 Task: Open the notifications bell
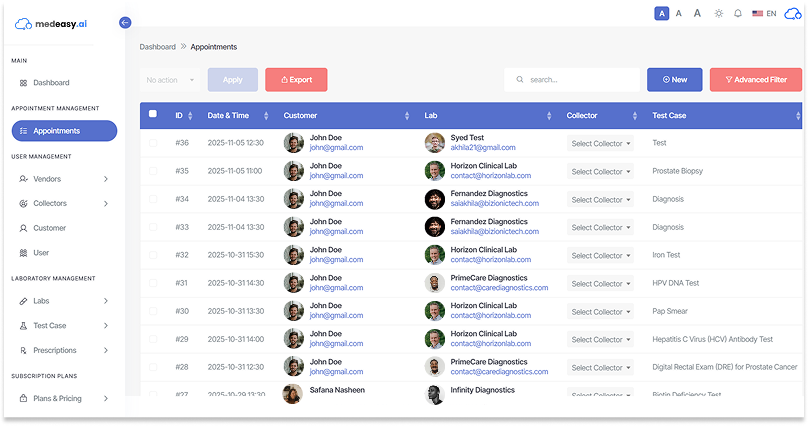[738, 13]
